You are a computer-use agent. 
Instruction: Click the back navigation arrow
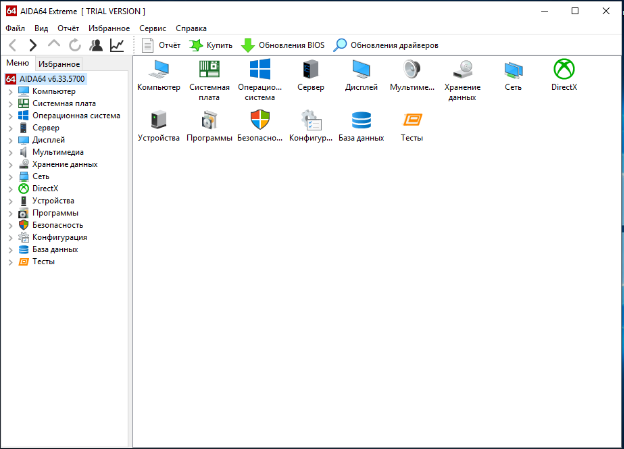[12, 45]
